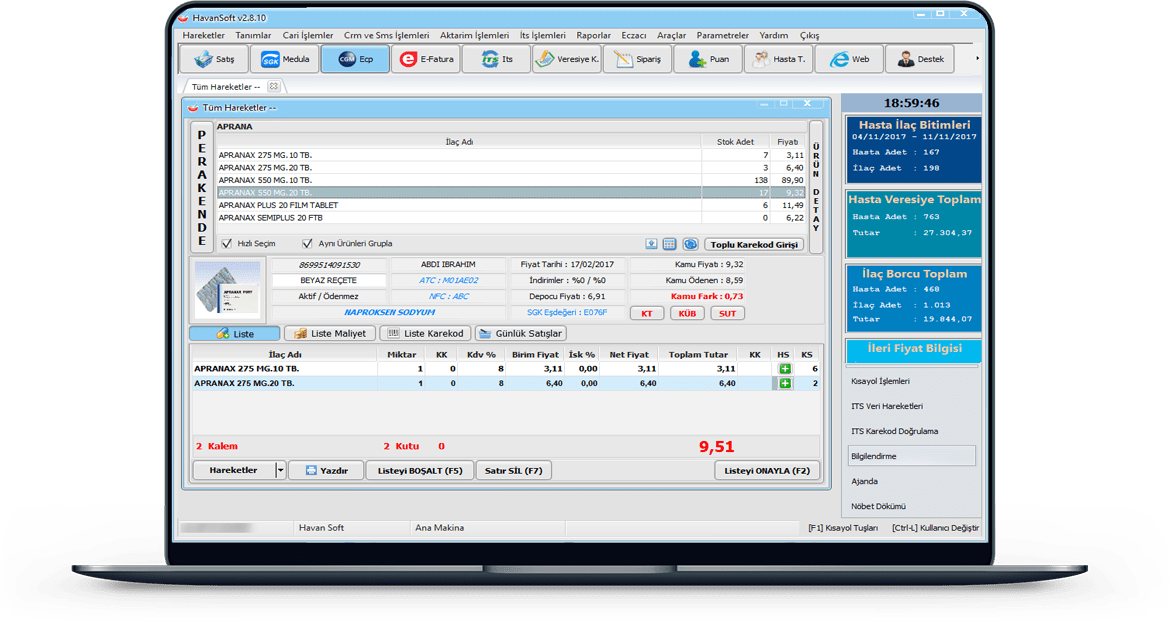The height and width of the screenshot is (622, 1170).
Task: Open the Raporlar menu
Action: point(593,34)
